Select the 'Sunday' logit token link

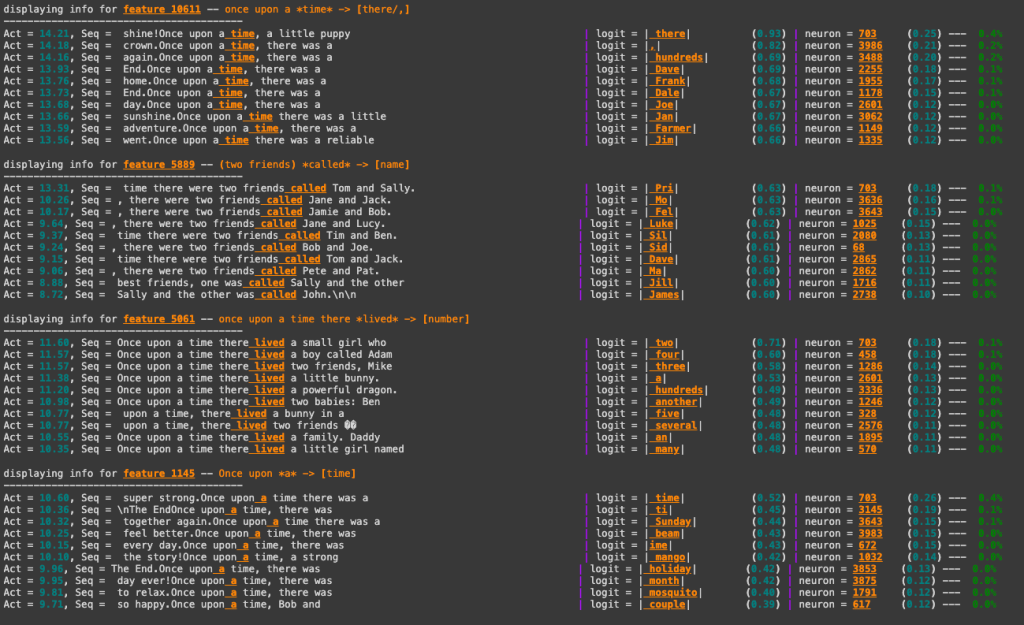(x=673, y=521)
